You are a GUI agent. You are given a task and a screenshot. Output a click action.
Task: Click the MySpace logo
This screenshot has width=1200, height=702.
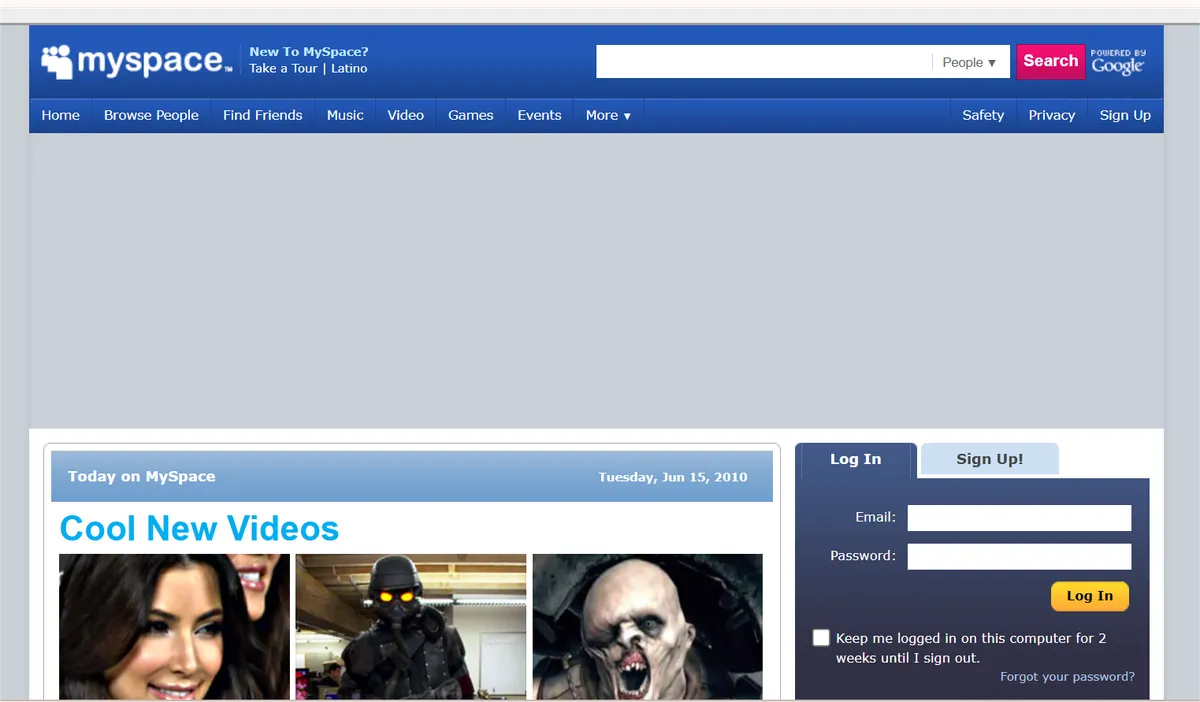pos(136,61)
